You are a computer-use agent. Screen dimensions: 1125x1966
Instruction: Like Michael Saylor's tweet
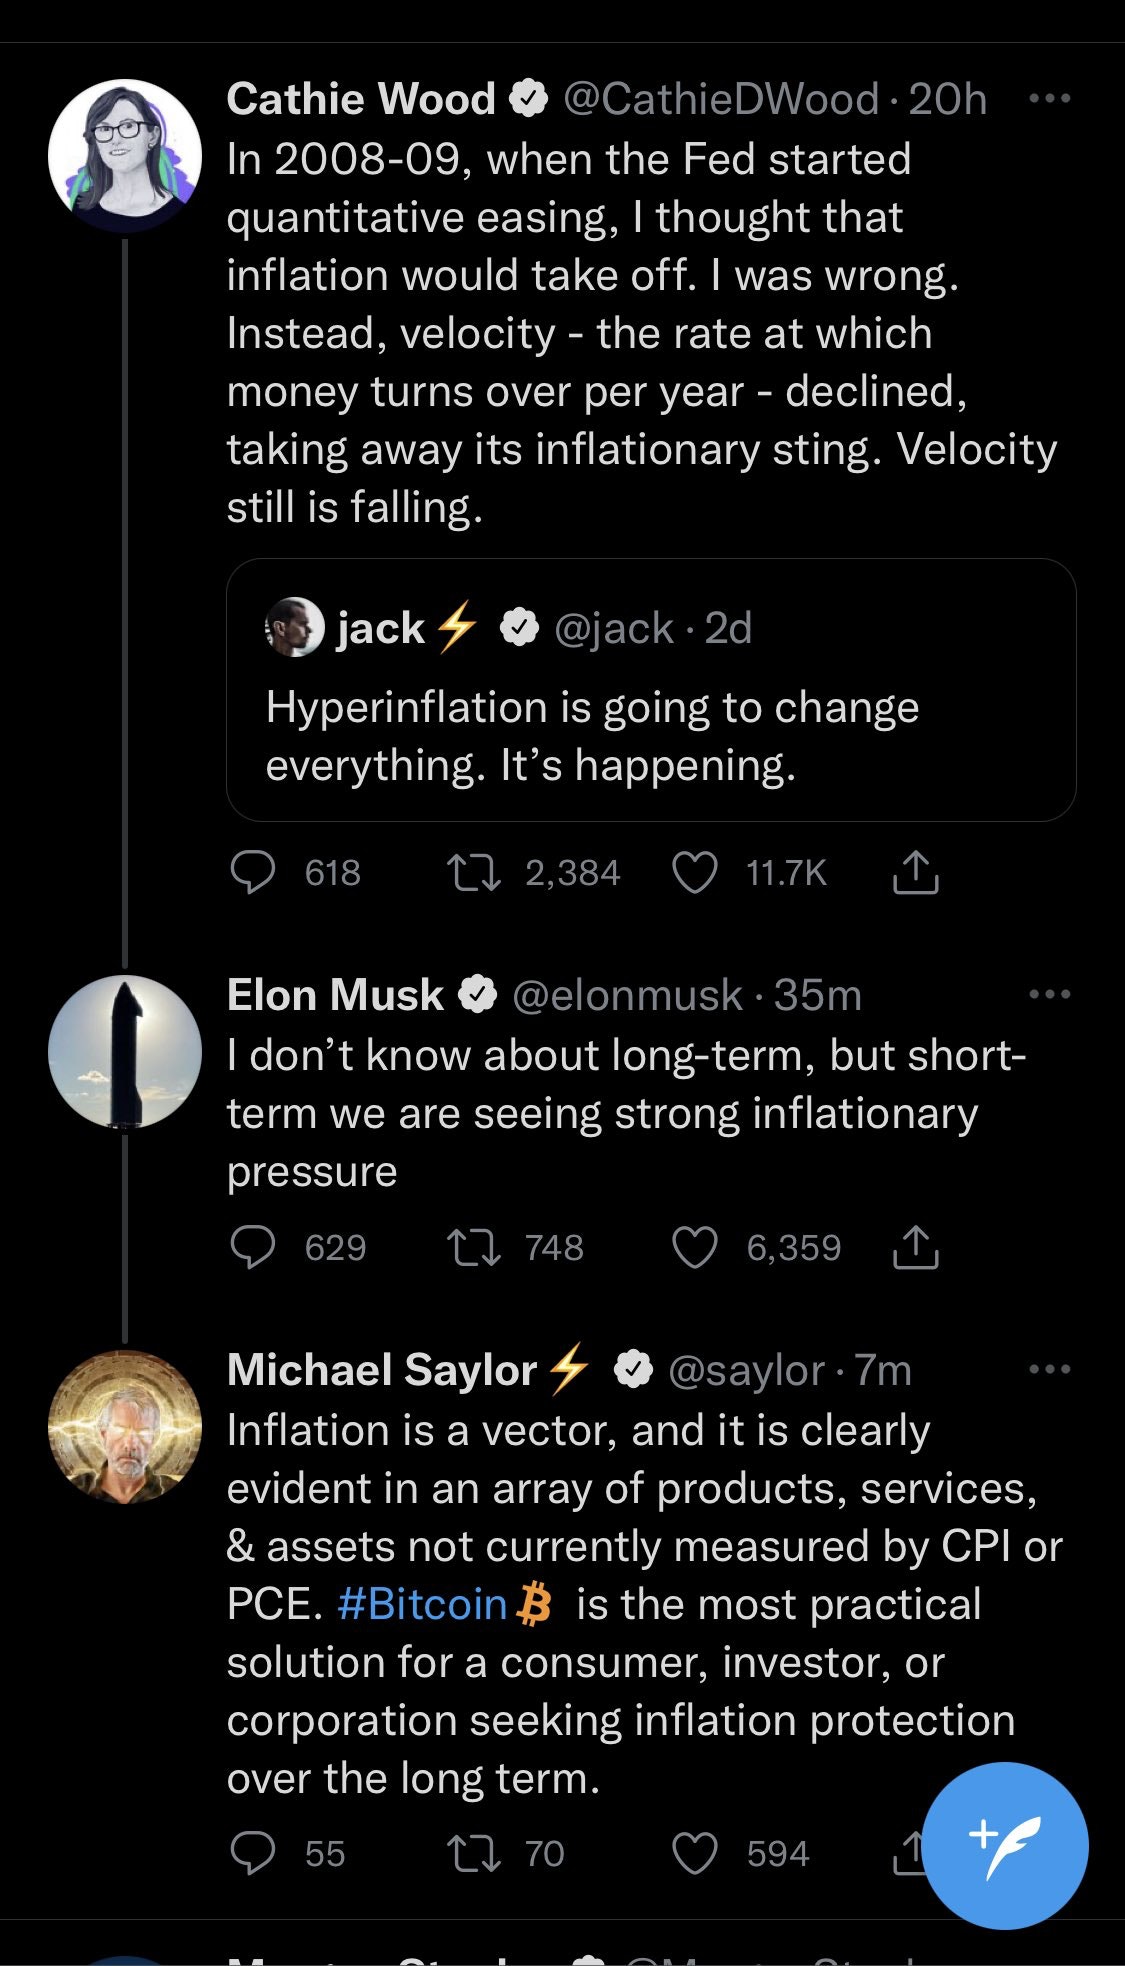[694, 1853]
